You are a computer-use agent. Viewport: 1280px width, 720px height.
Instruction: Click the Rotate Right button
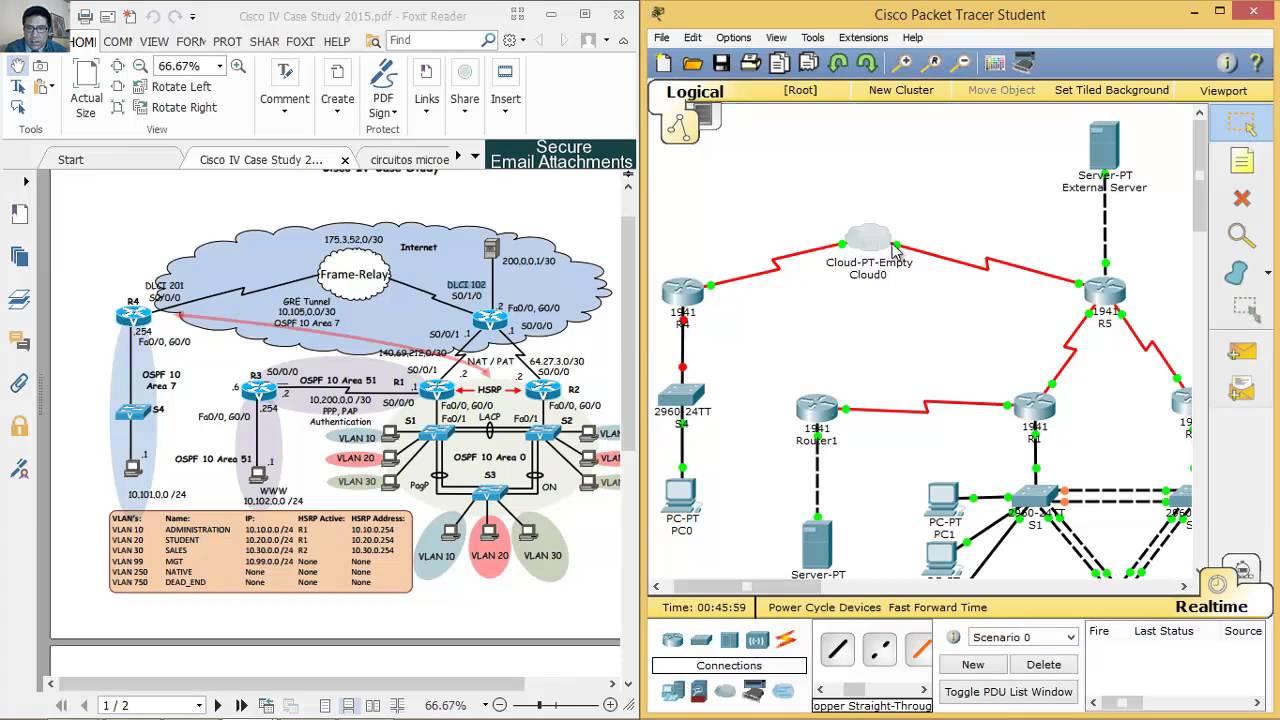click(x=174, y=108)
